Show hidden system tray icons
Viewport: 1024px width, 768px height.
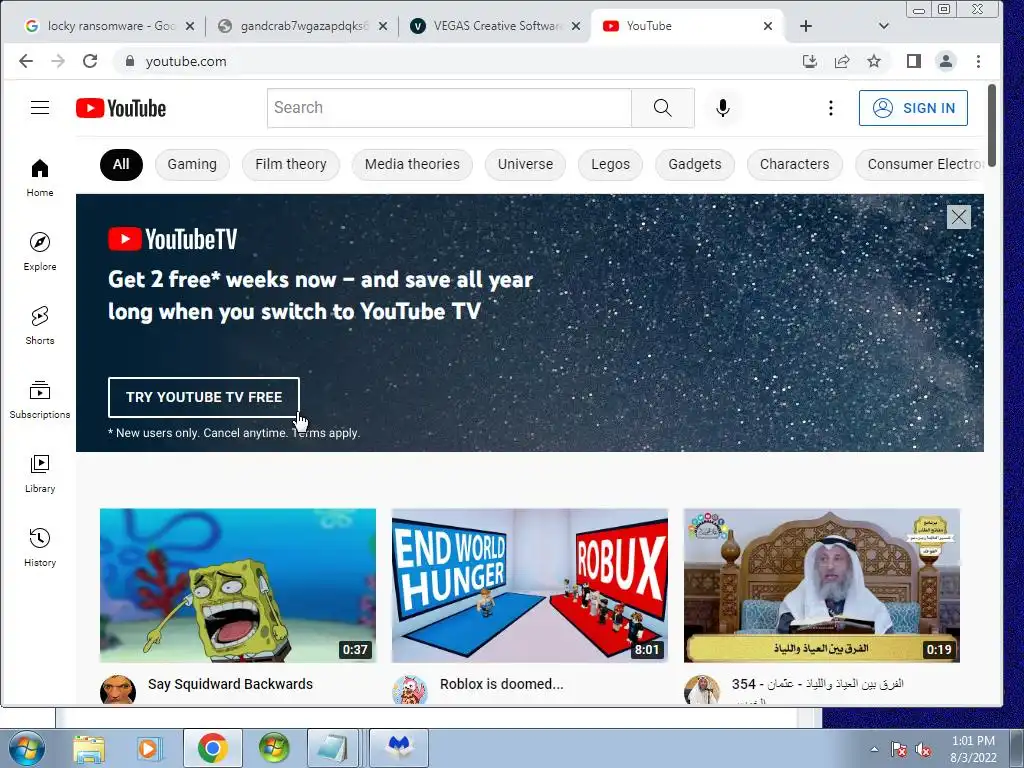(874, 749)
